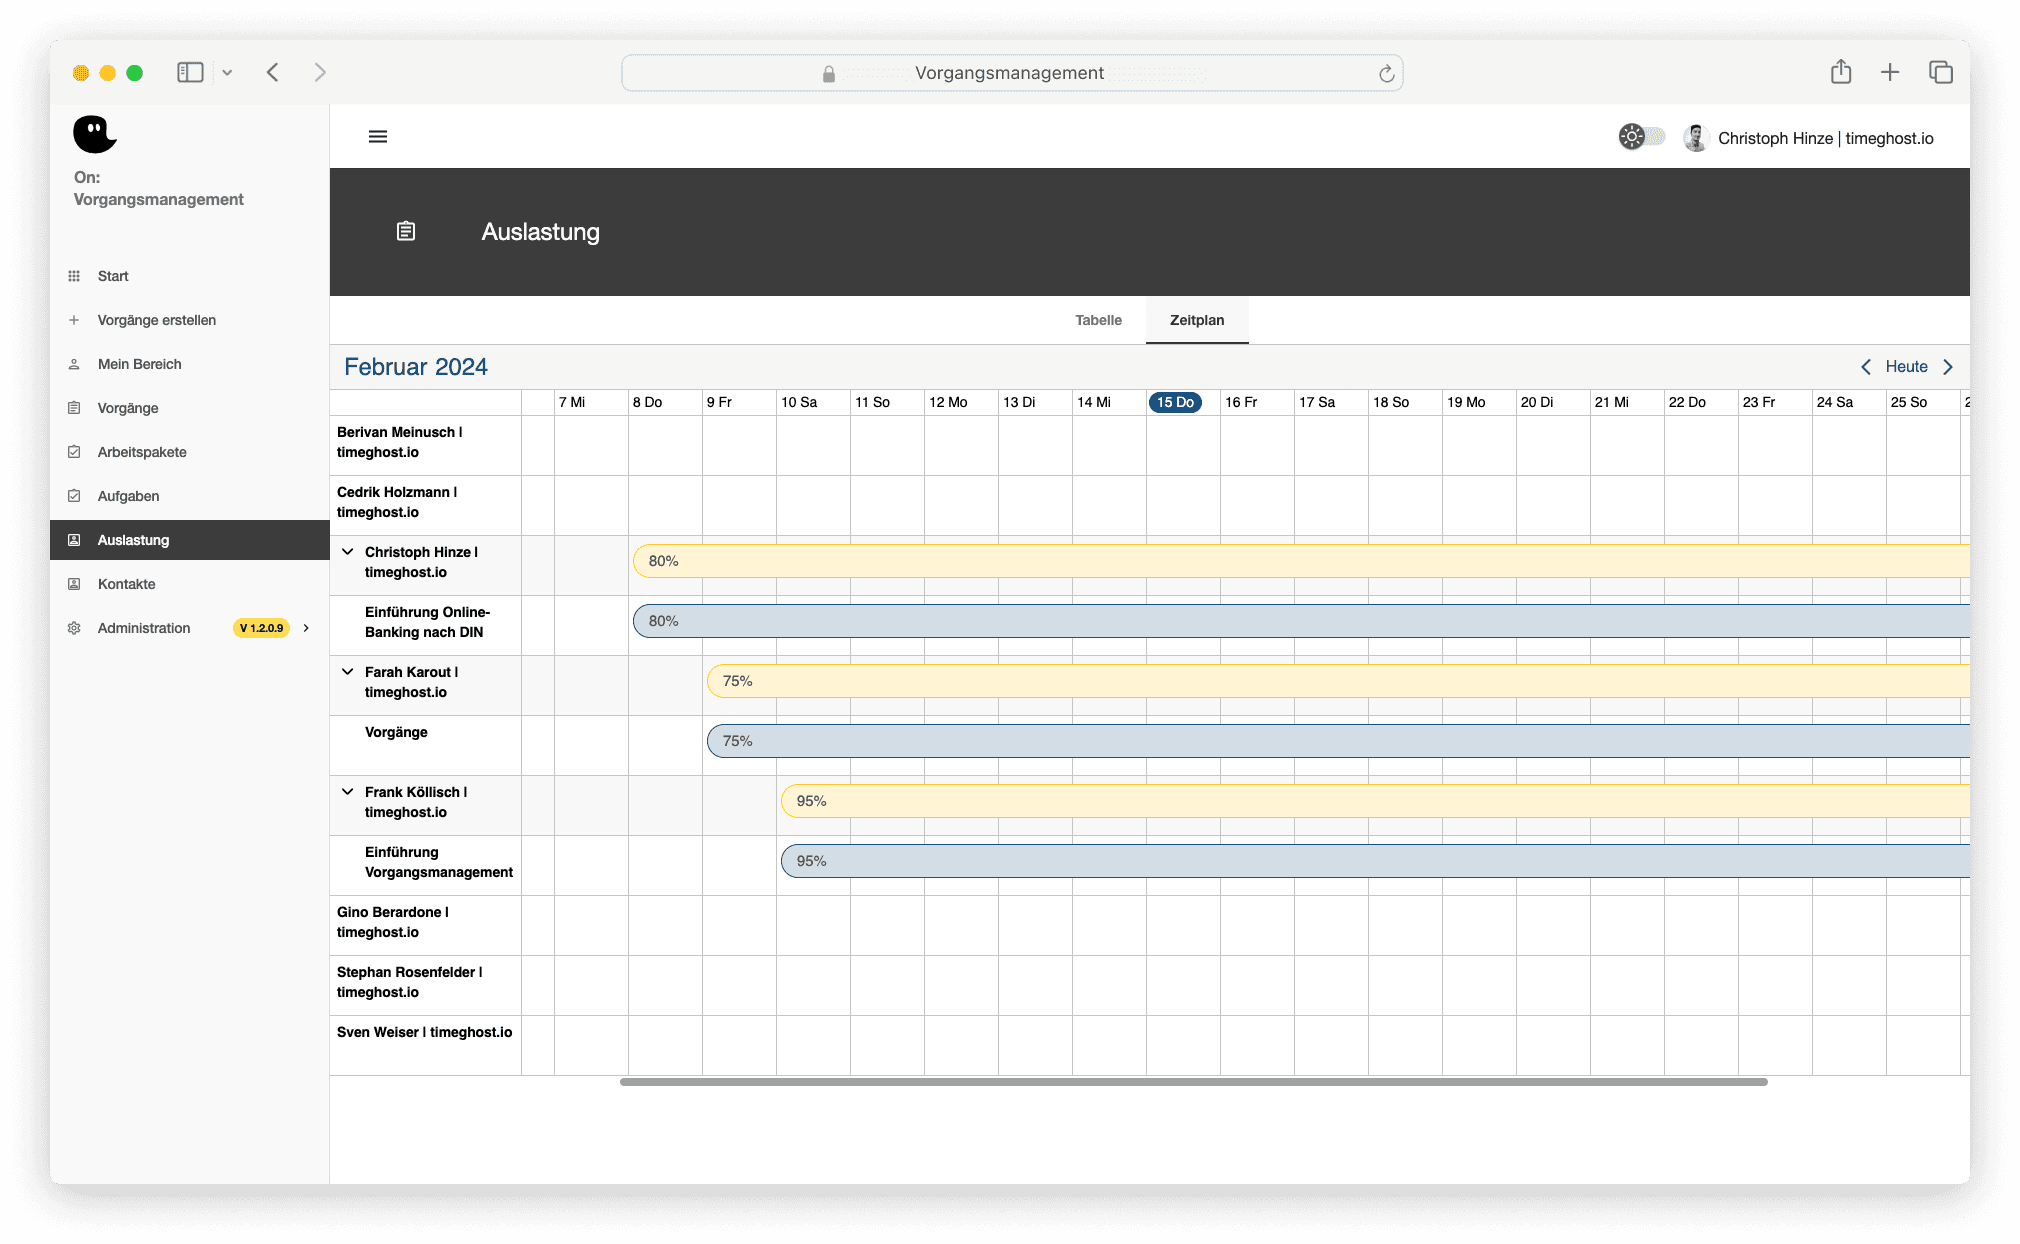Open Kontakte in sidebar
This screenshot has width=2020, height=1244.
[190, 584]
